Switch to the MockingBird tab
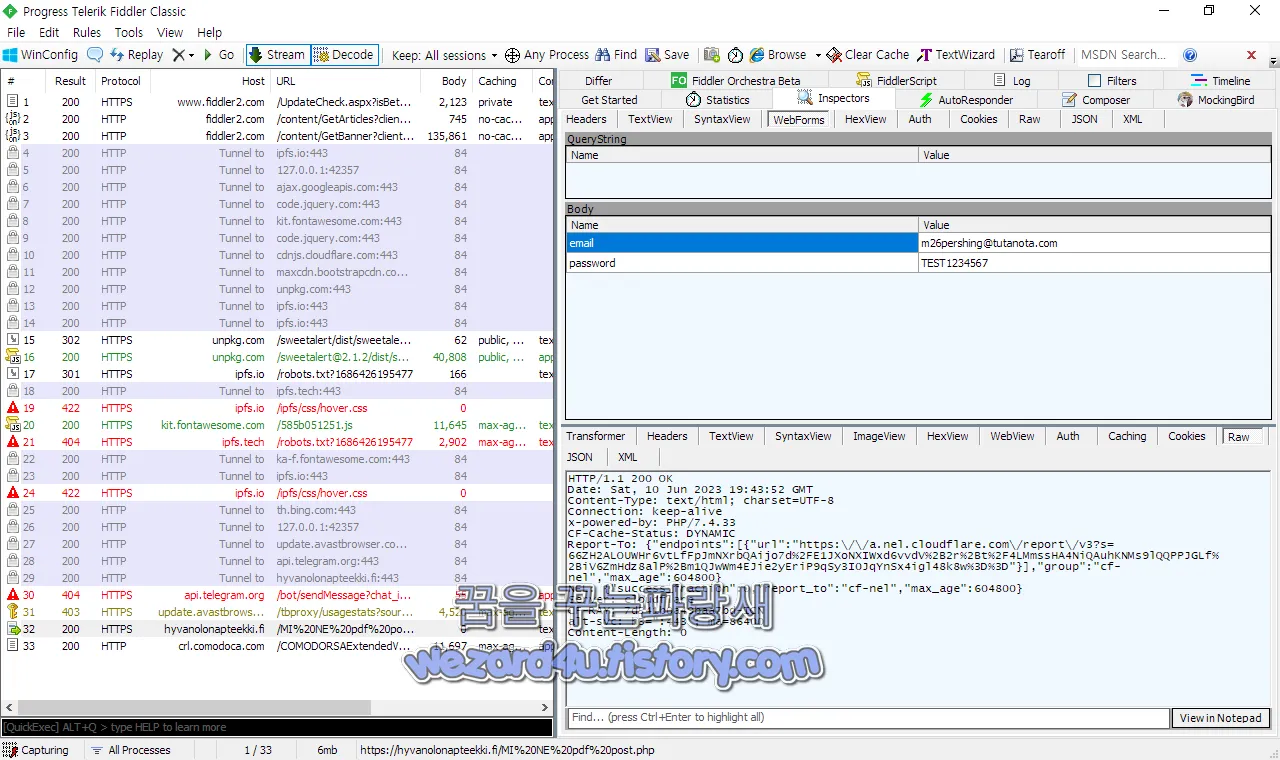The height and width of the screenshot is (760, 1280). tap(1216, 100)
